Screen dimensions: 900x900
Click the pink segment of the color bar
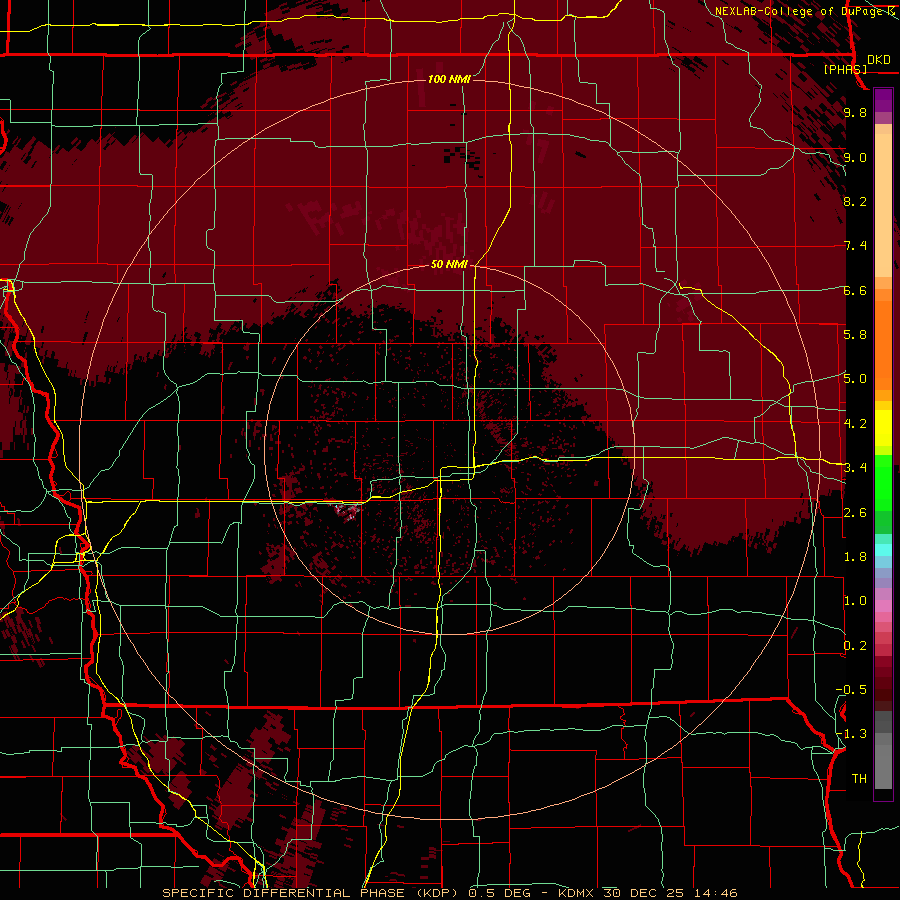pos(883,606)
